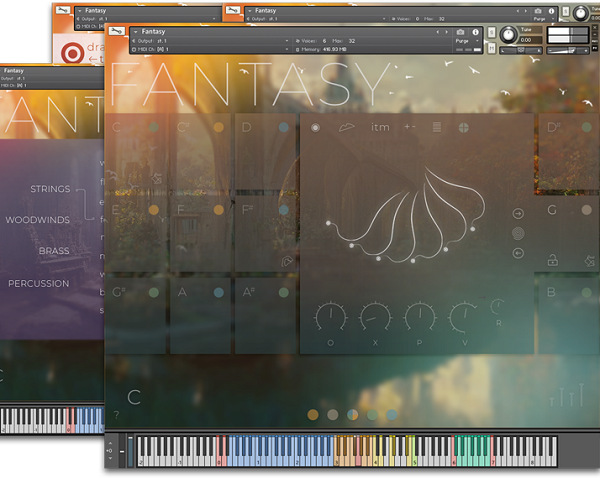Image resolution: width=600 pixels, height=478 pixels.
Task: Toggle the orange dot on the F pad
Action: pyautogui.click(x=218, y=210)
